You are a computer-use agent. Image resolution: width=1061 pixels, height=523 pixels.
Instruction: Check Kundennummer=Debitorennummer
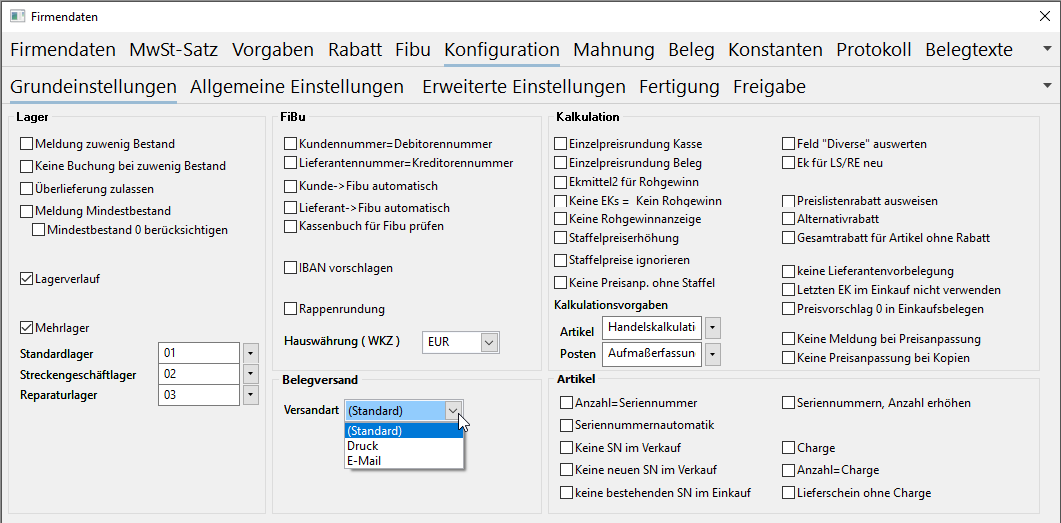pos(290,143)
